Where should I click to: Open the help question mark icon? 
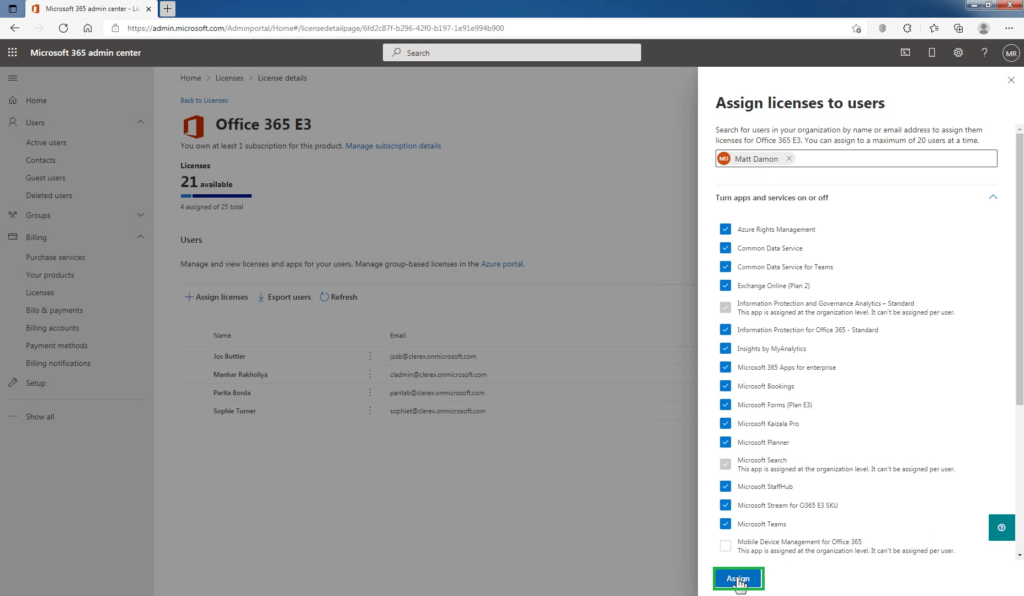pos(984,52)
